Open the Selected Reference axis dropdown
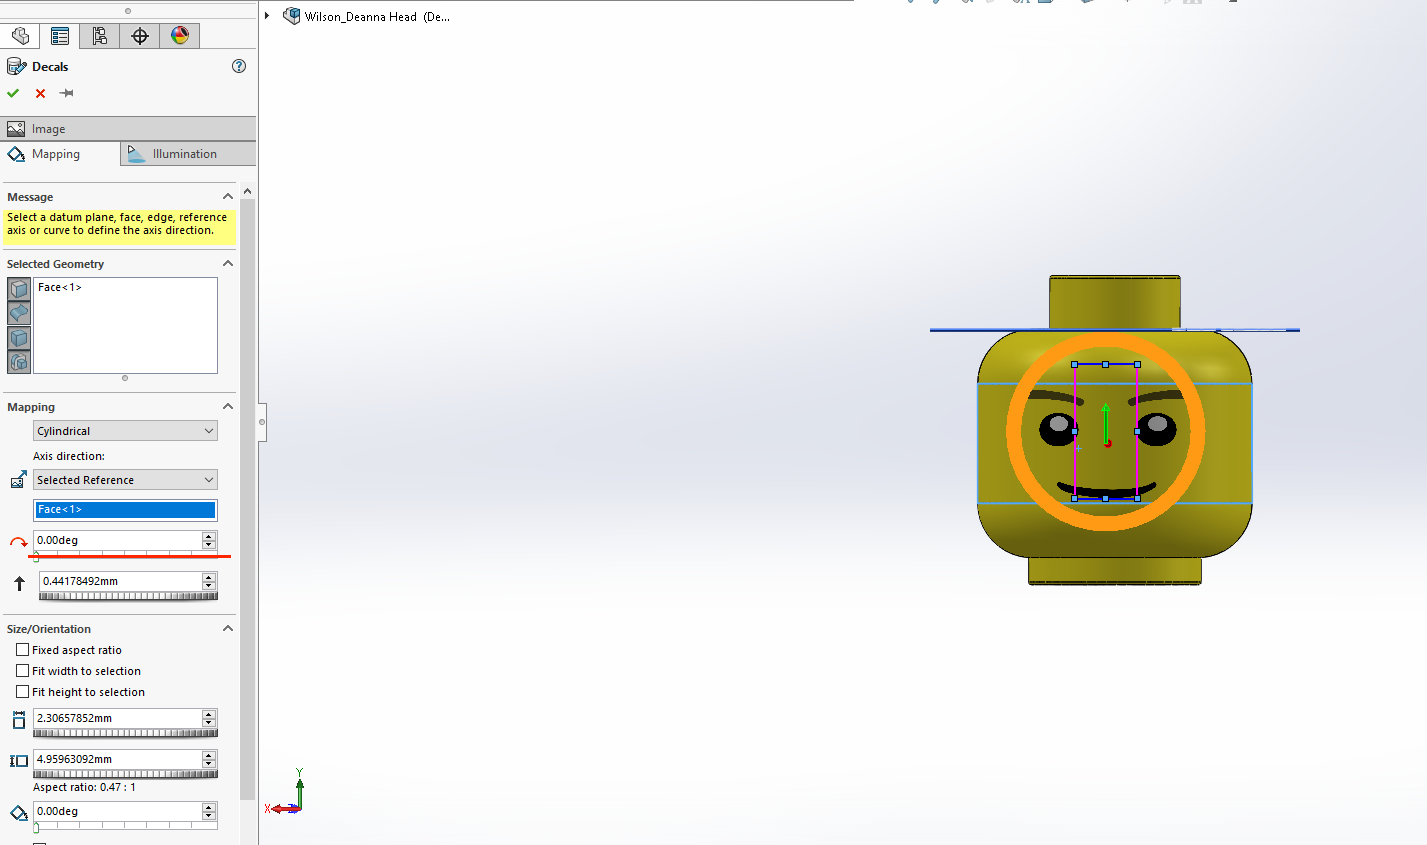This screenshot has height=845, width=1427. (x=209, y=479)
